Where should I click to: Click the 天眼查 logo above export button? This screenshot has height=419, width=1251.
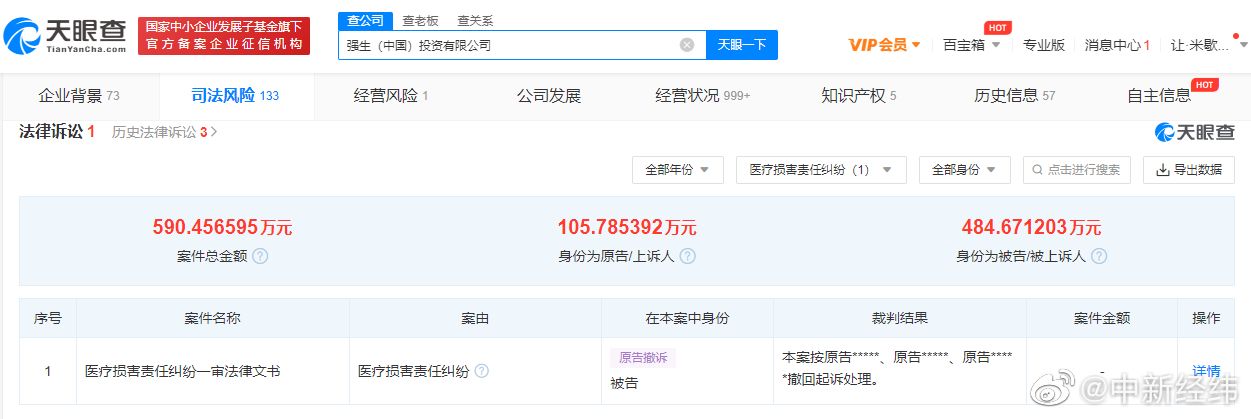(x=1194, y=132)
